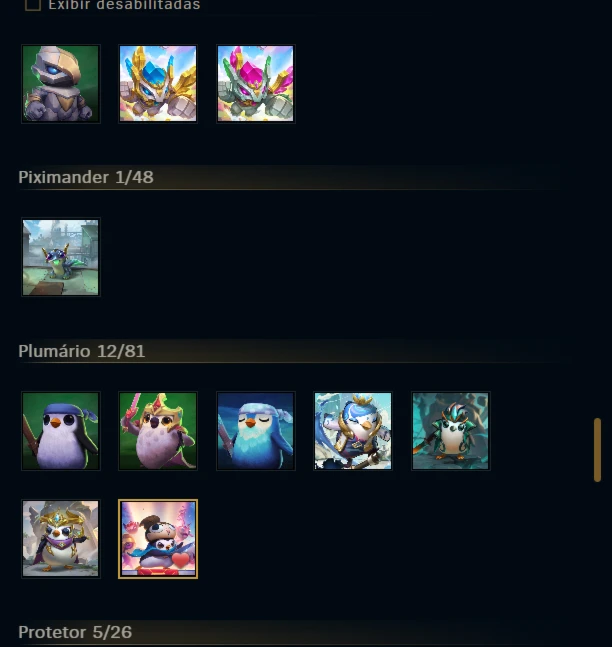Choose the teal armored penguin Plumário
612x647 pixels.
(451, 431)
